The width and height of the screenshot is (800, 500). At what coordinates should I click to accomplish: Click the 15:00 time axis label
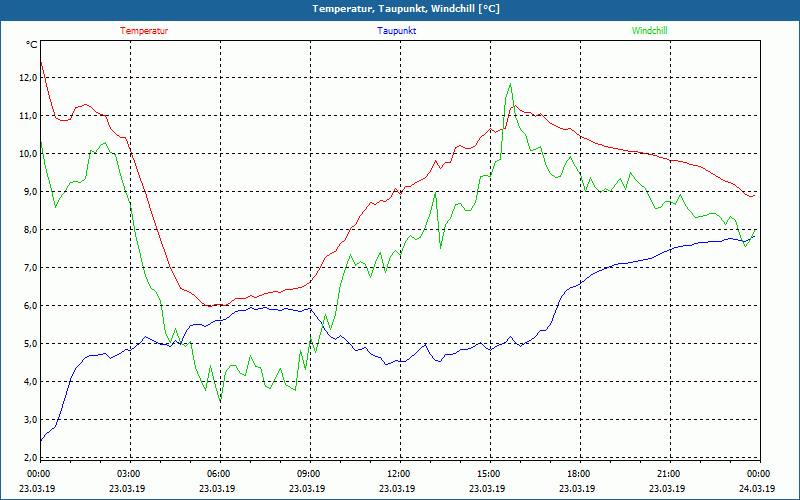(x=487, y=474)
